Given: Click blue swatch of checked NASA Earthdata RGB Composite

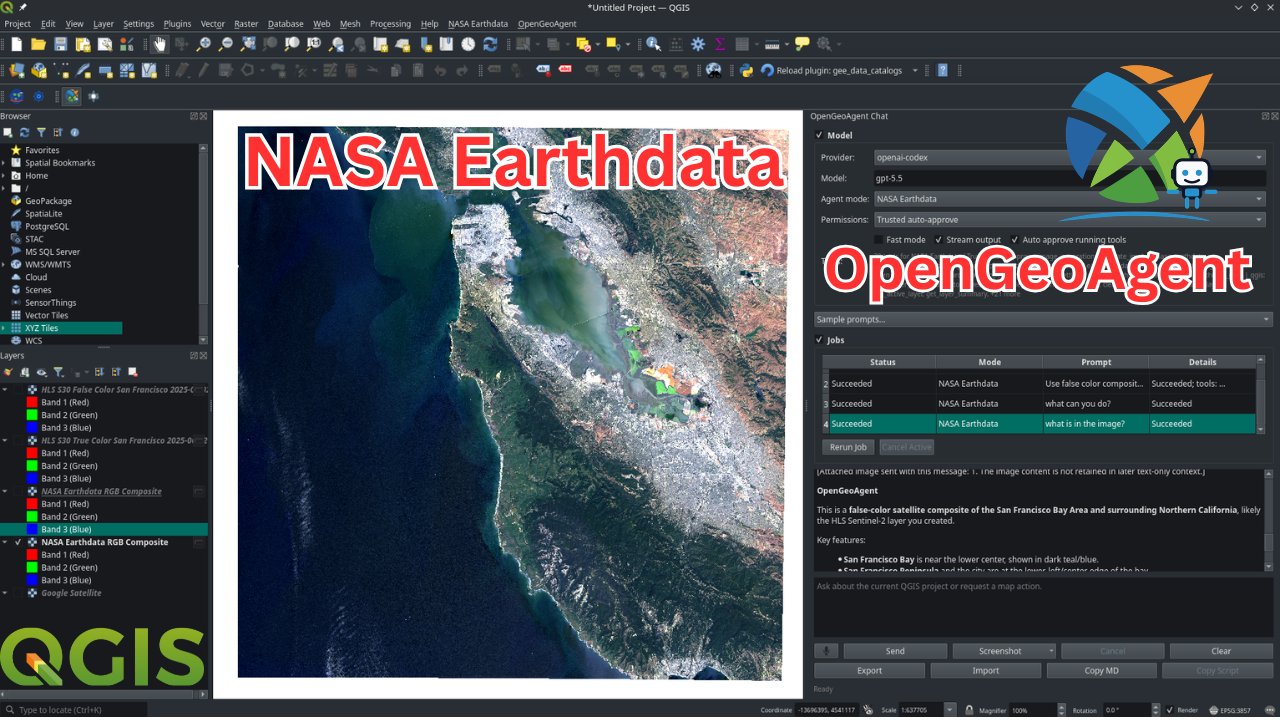Looking at the screenshot, I should click(x=33, y=580).
